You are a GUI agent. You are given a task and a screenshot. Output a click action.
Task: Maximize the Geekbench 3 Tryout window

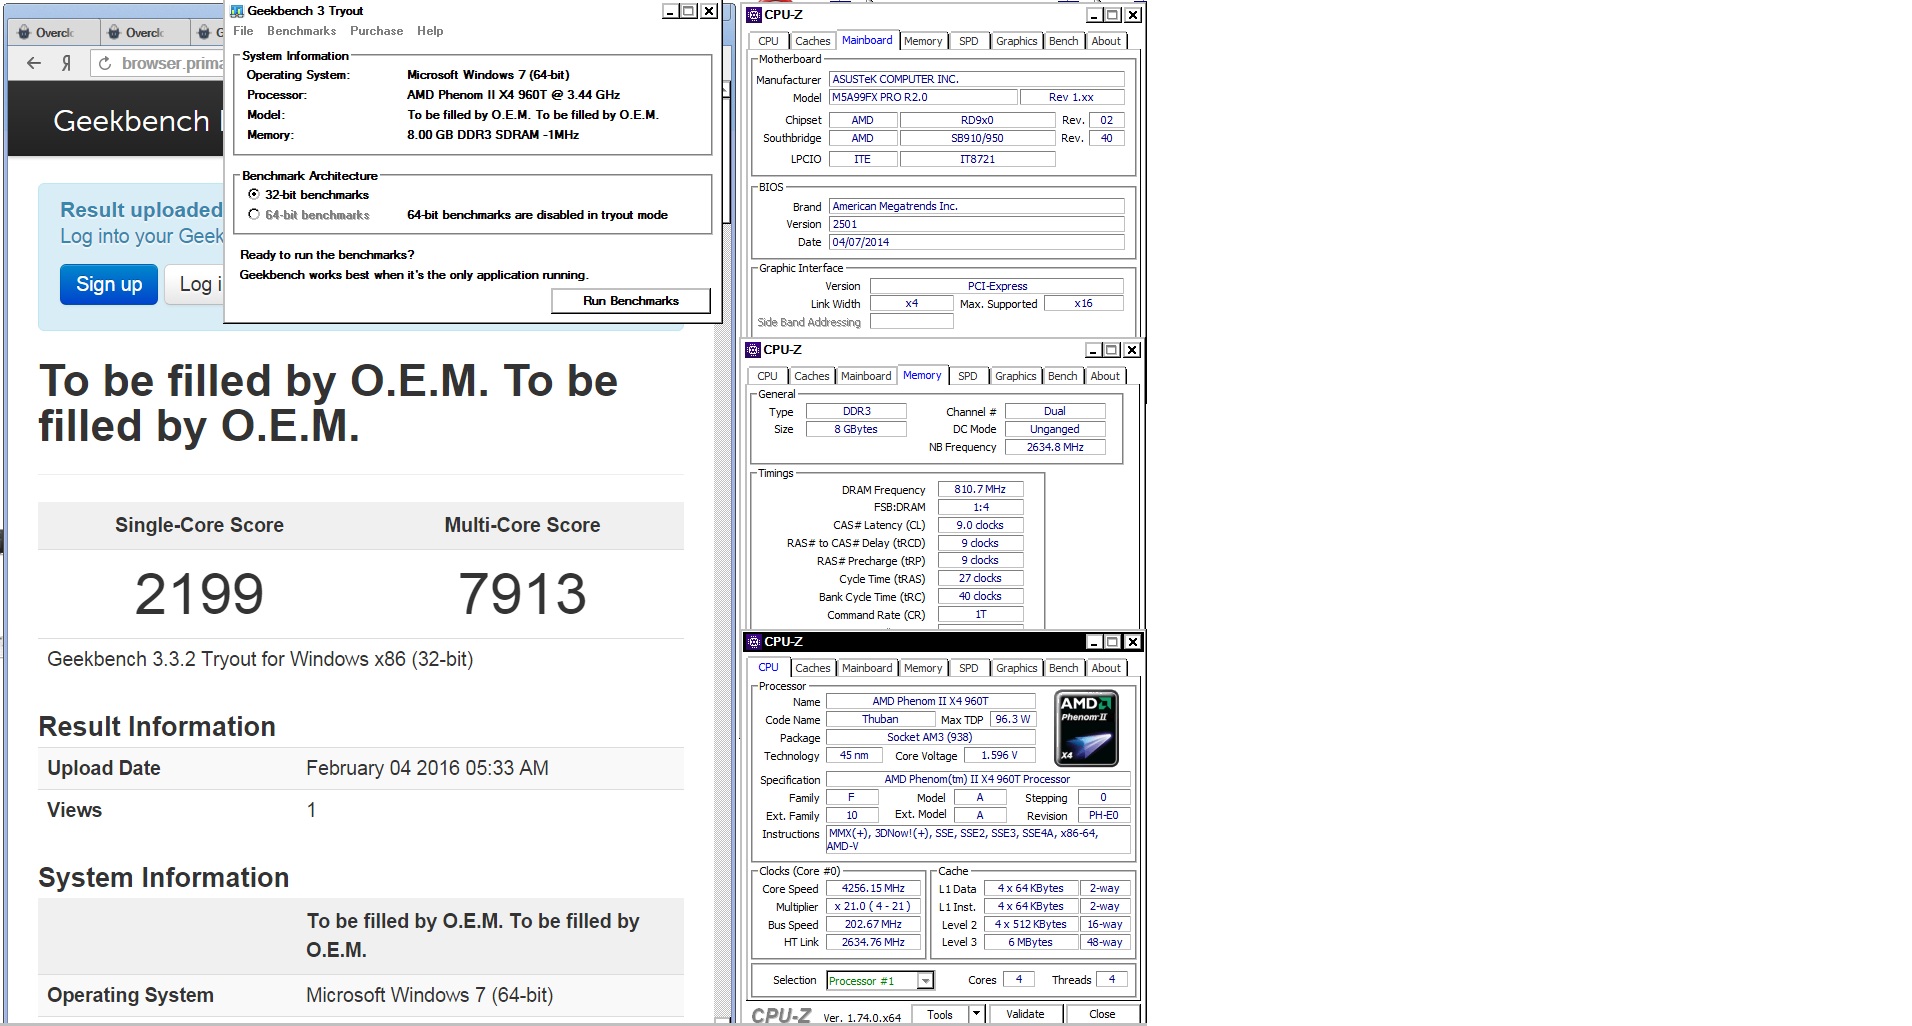[x=688, y=11]
